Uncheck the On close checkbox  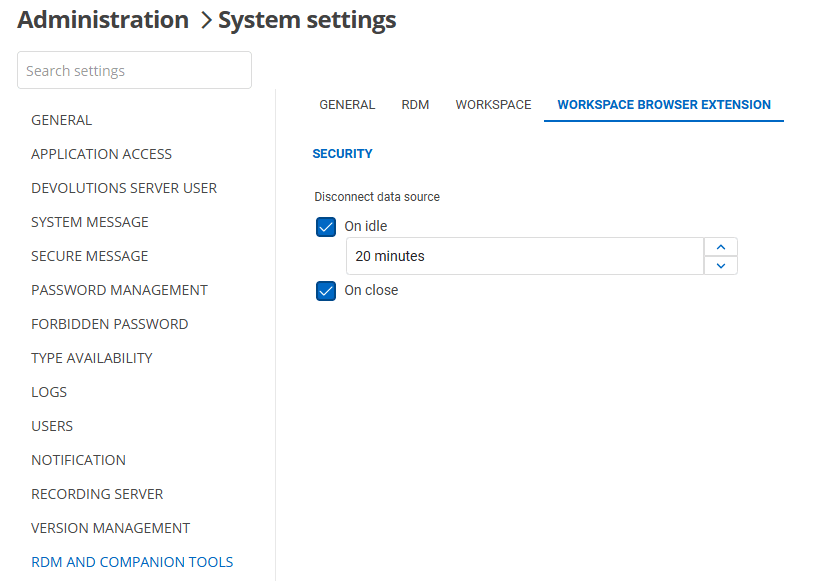[x=325, y=290]
